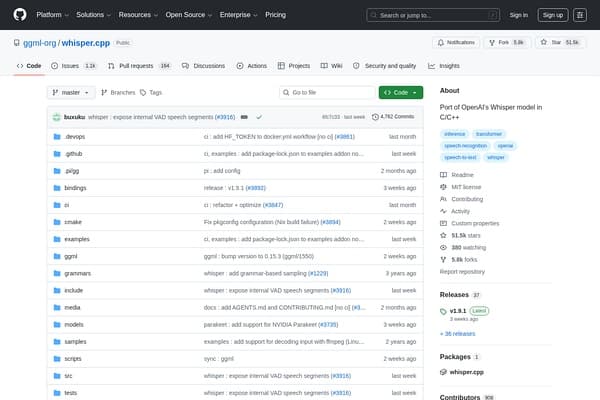Fork the repository with Fork button

506,42
